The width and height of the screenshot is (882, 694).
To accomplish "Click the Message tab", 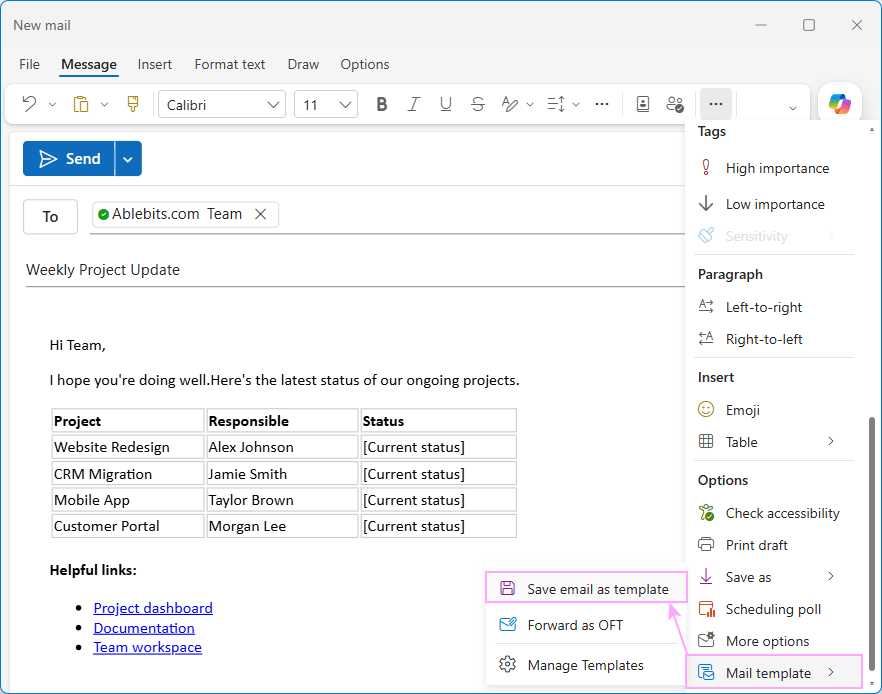I will pos(89,65).
